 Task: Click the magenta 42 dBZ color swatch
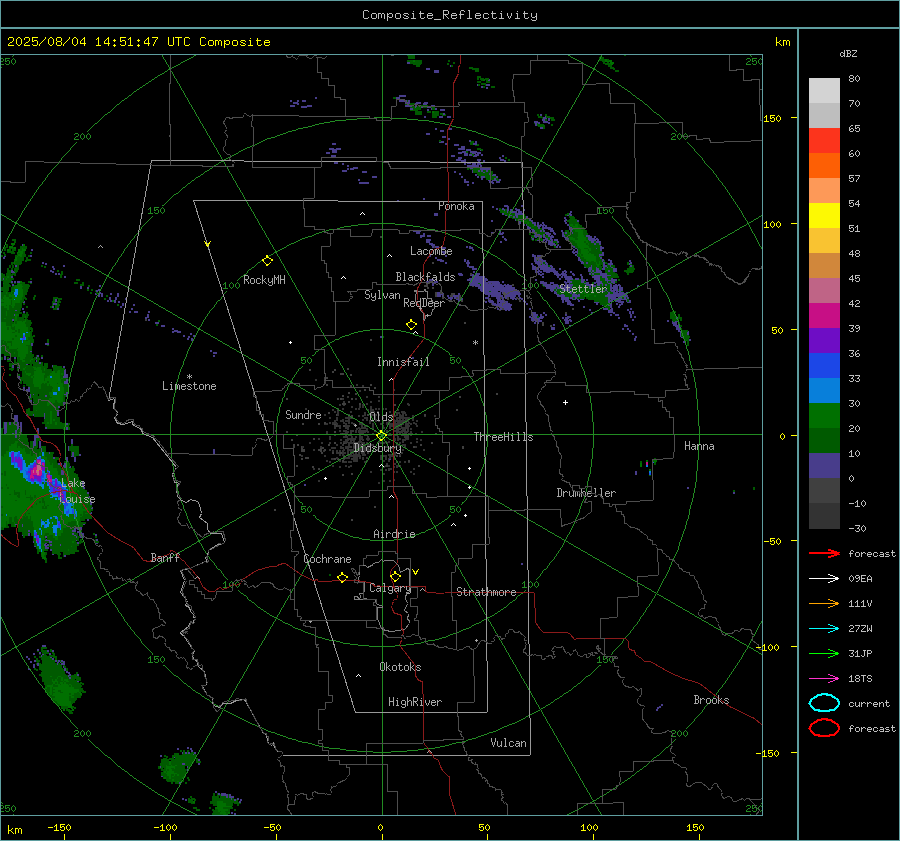(x=824, y=316)
